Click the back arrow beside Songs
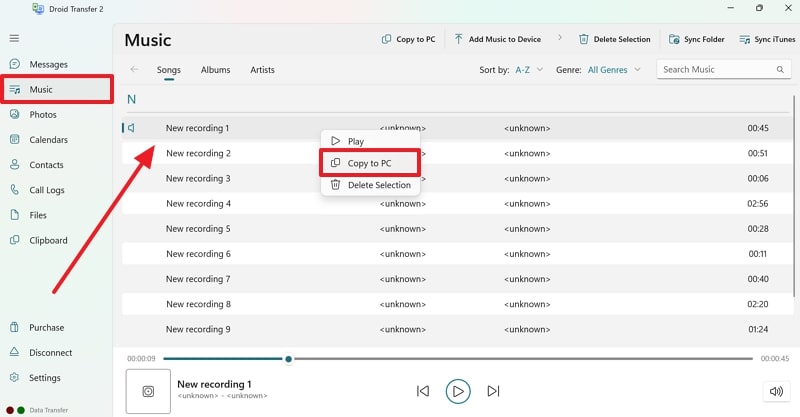The width and height of the screenshot is (800, 417). [134, 69]
